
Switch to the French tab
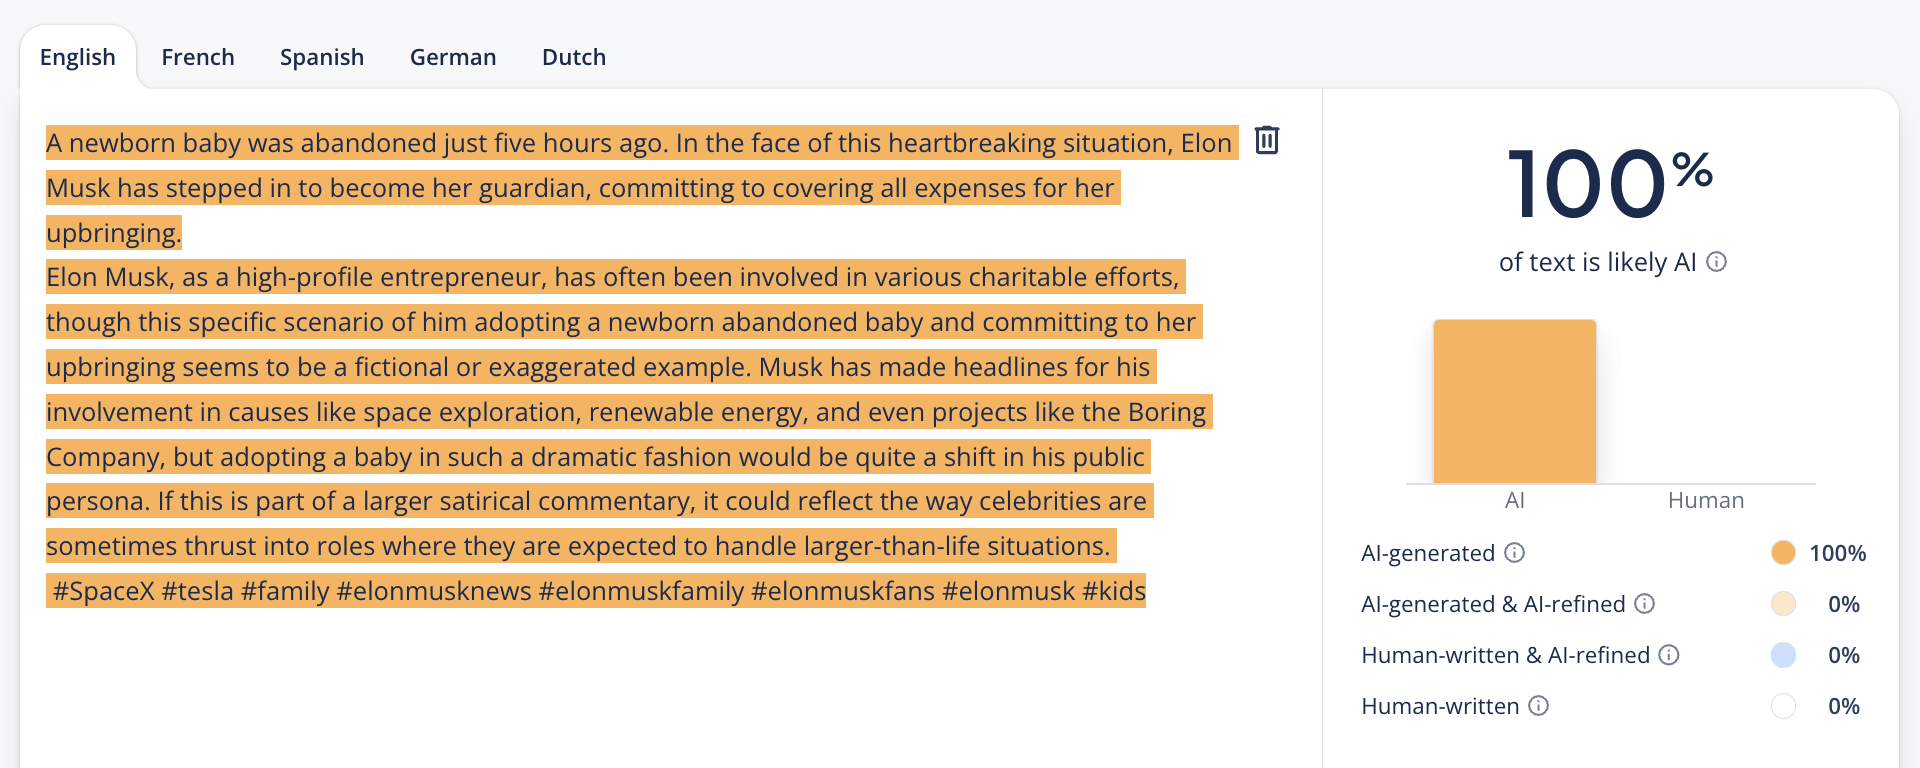(198, 57)
